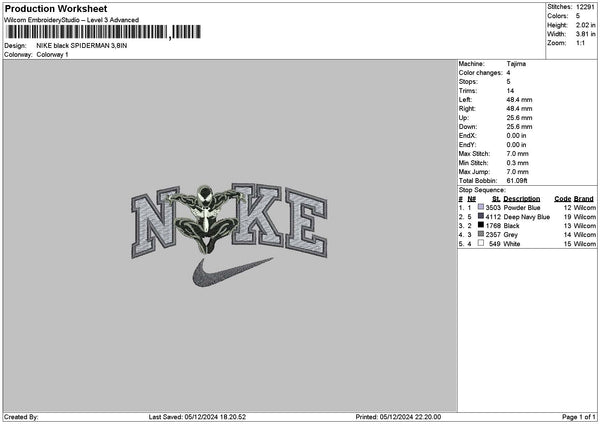Click 'Printed: 05/12/2024 22.20.00' footer text
Viewport: 600px width, 424px height.
pyautogui.click(x=398, y=417)
